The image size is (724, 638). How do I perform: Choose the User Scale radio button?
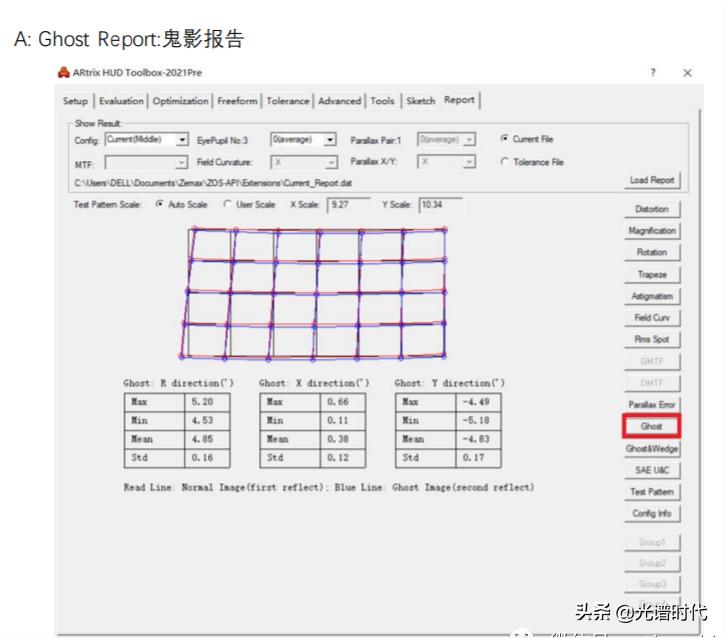[228, 204]
